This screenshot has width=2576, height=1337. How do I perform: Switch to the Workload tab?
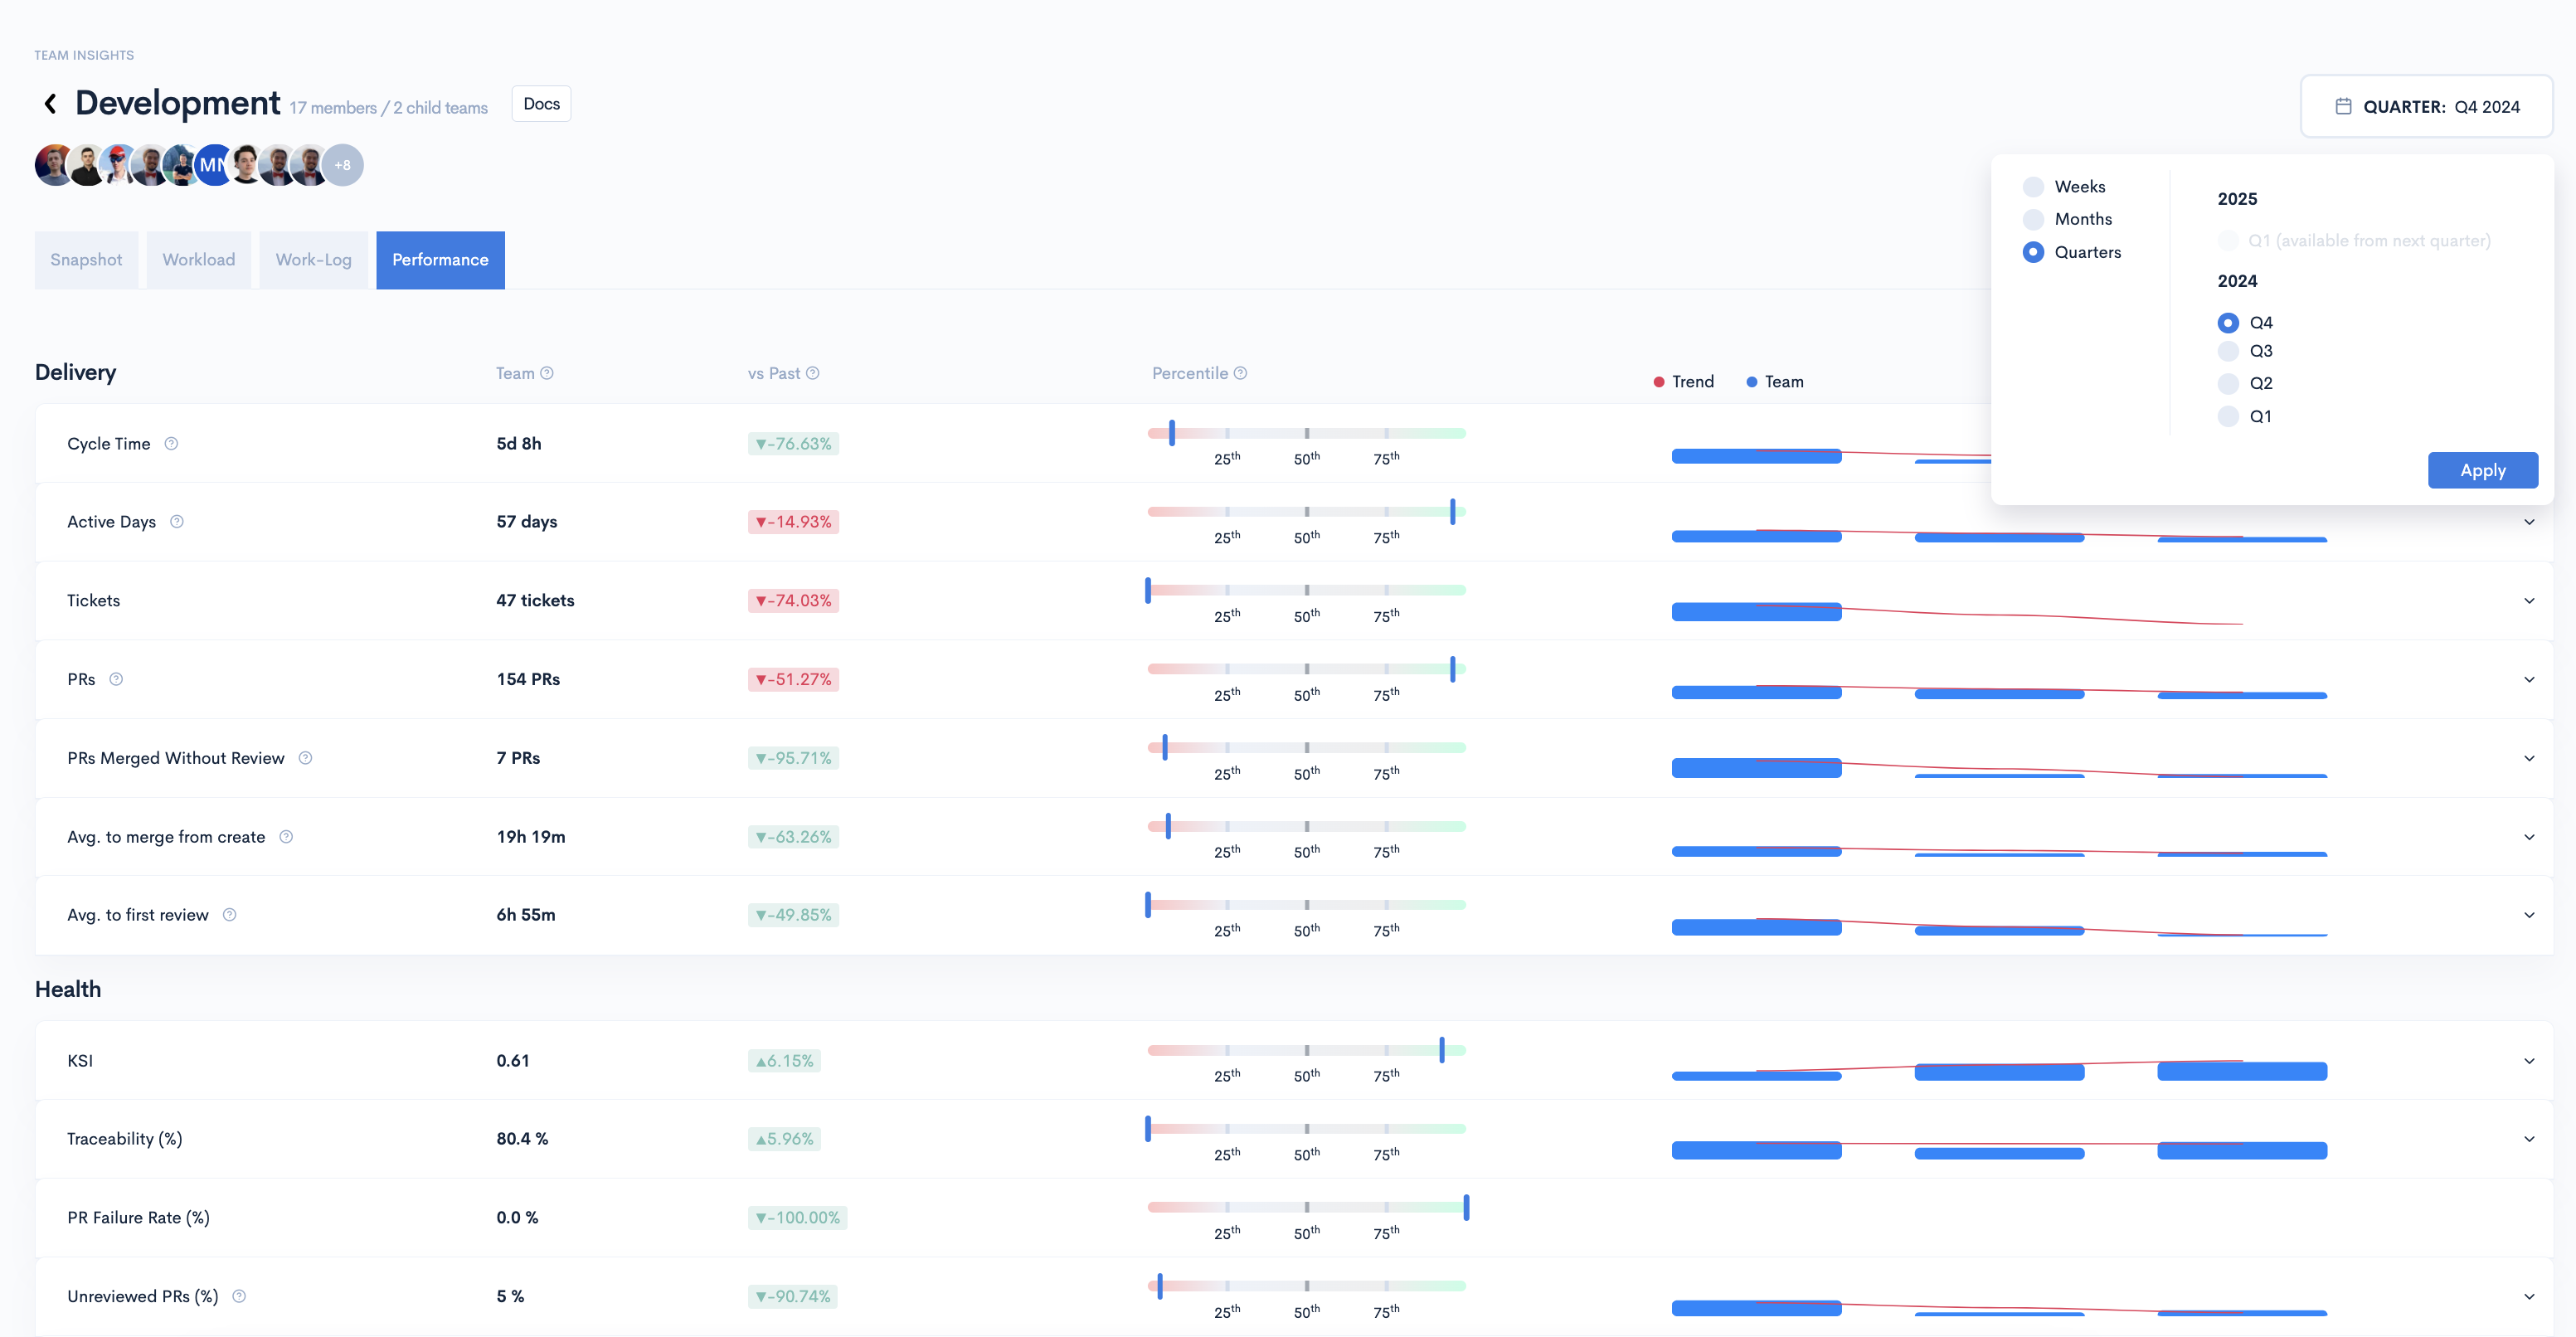199,260
